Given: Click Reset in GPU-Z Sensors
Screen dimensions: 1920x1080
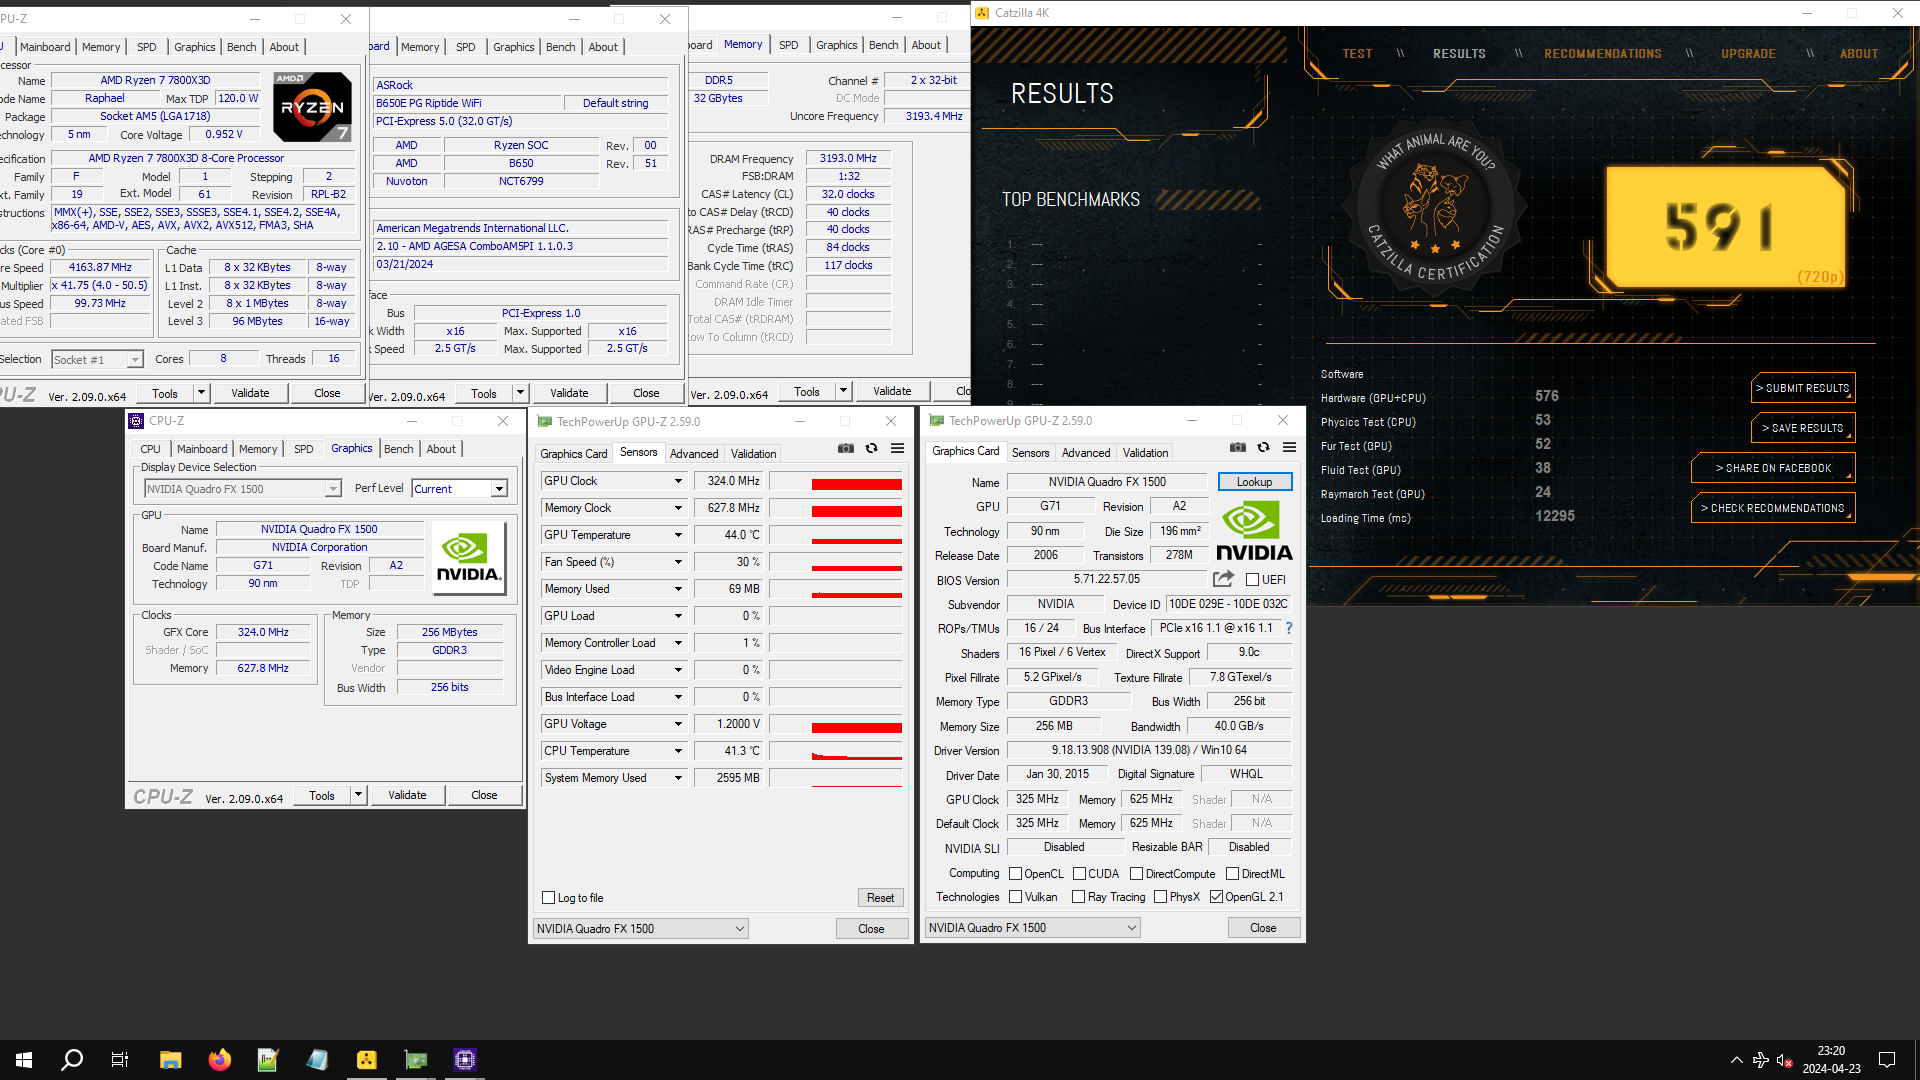Looking at the screenshot, I should coord(881,898).
